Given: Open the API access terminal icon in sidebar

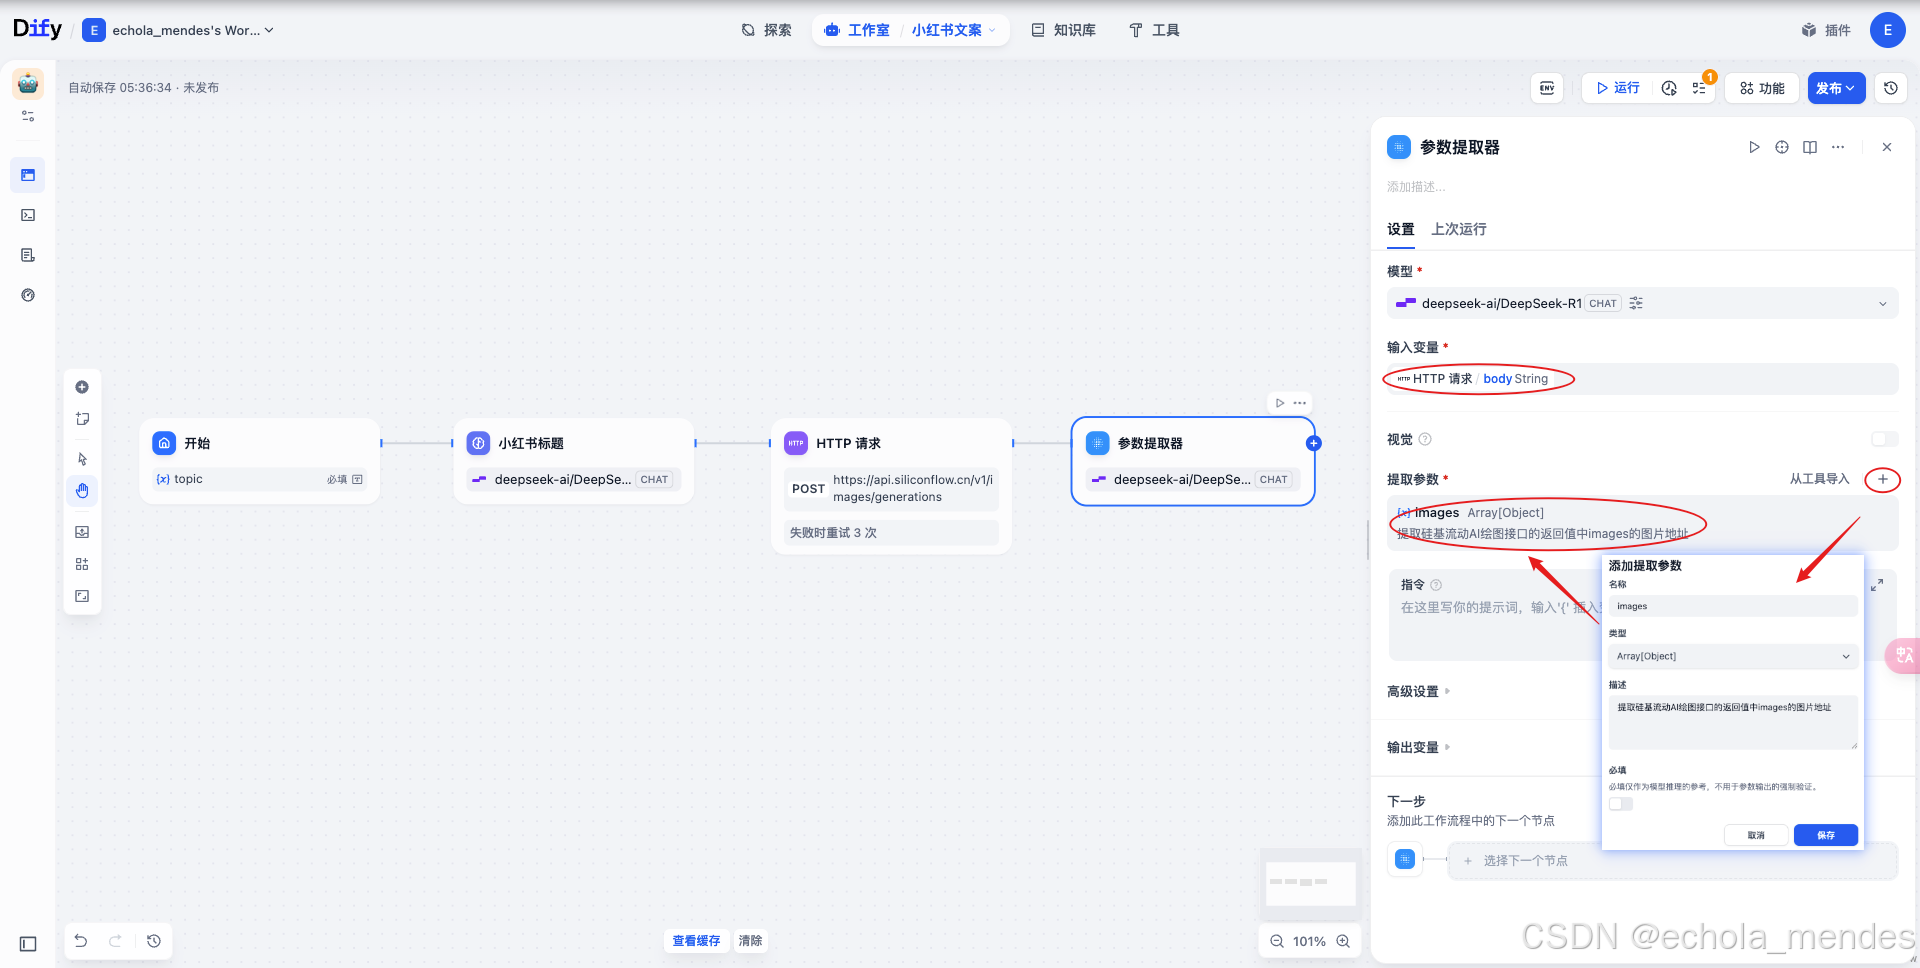Looking at the screenshot, I should coord(28,215).
